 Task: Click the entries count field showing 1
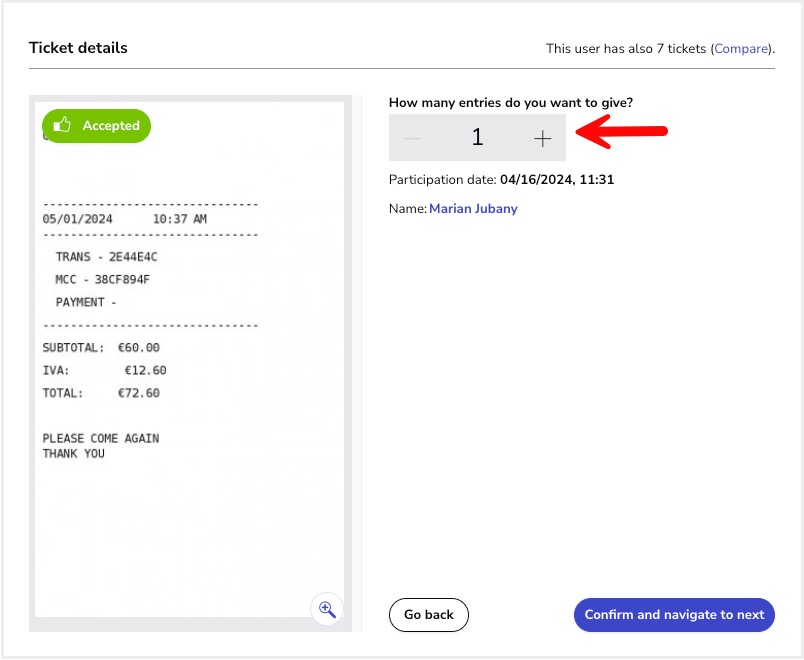[477, 137]
